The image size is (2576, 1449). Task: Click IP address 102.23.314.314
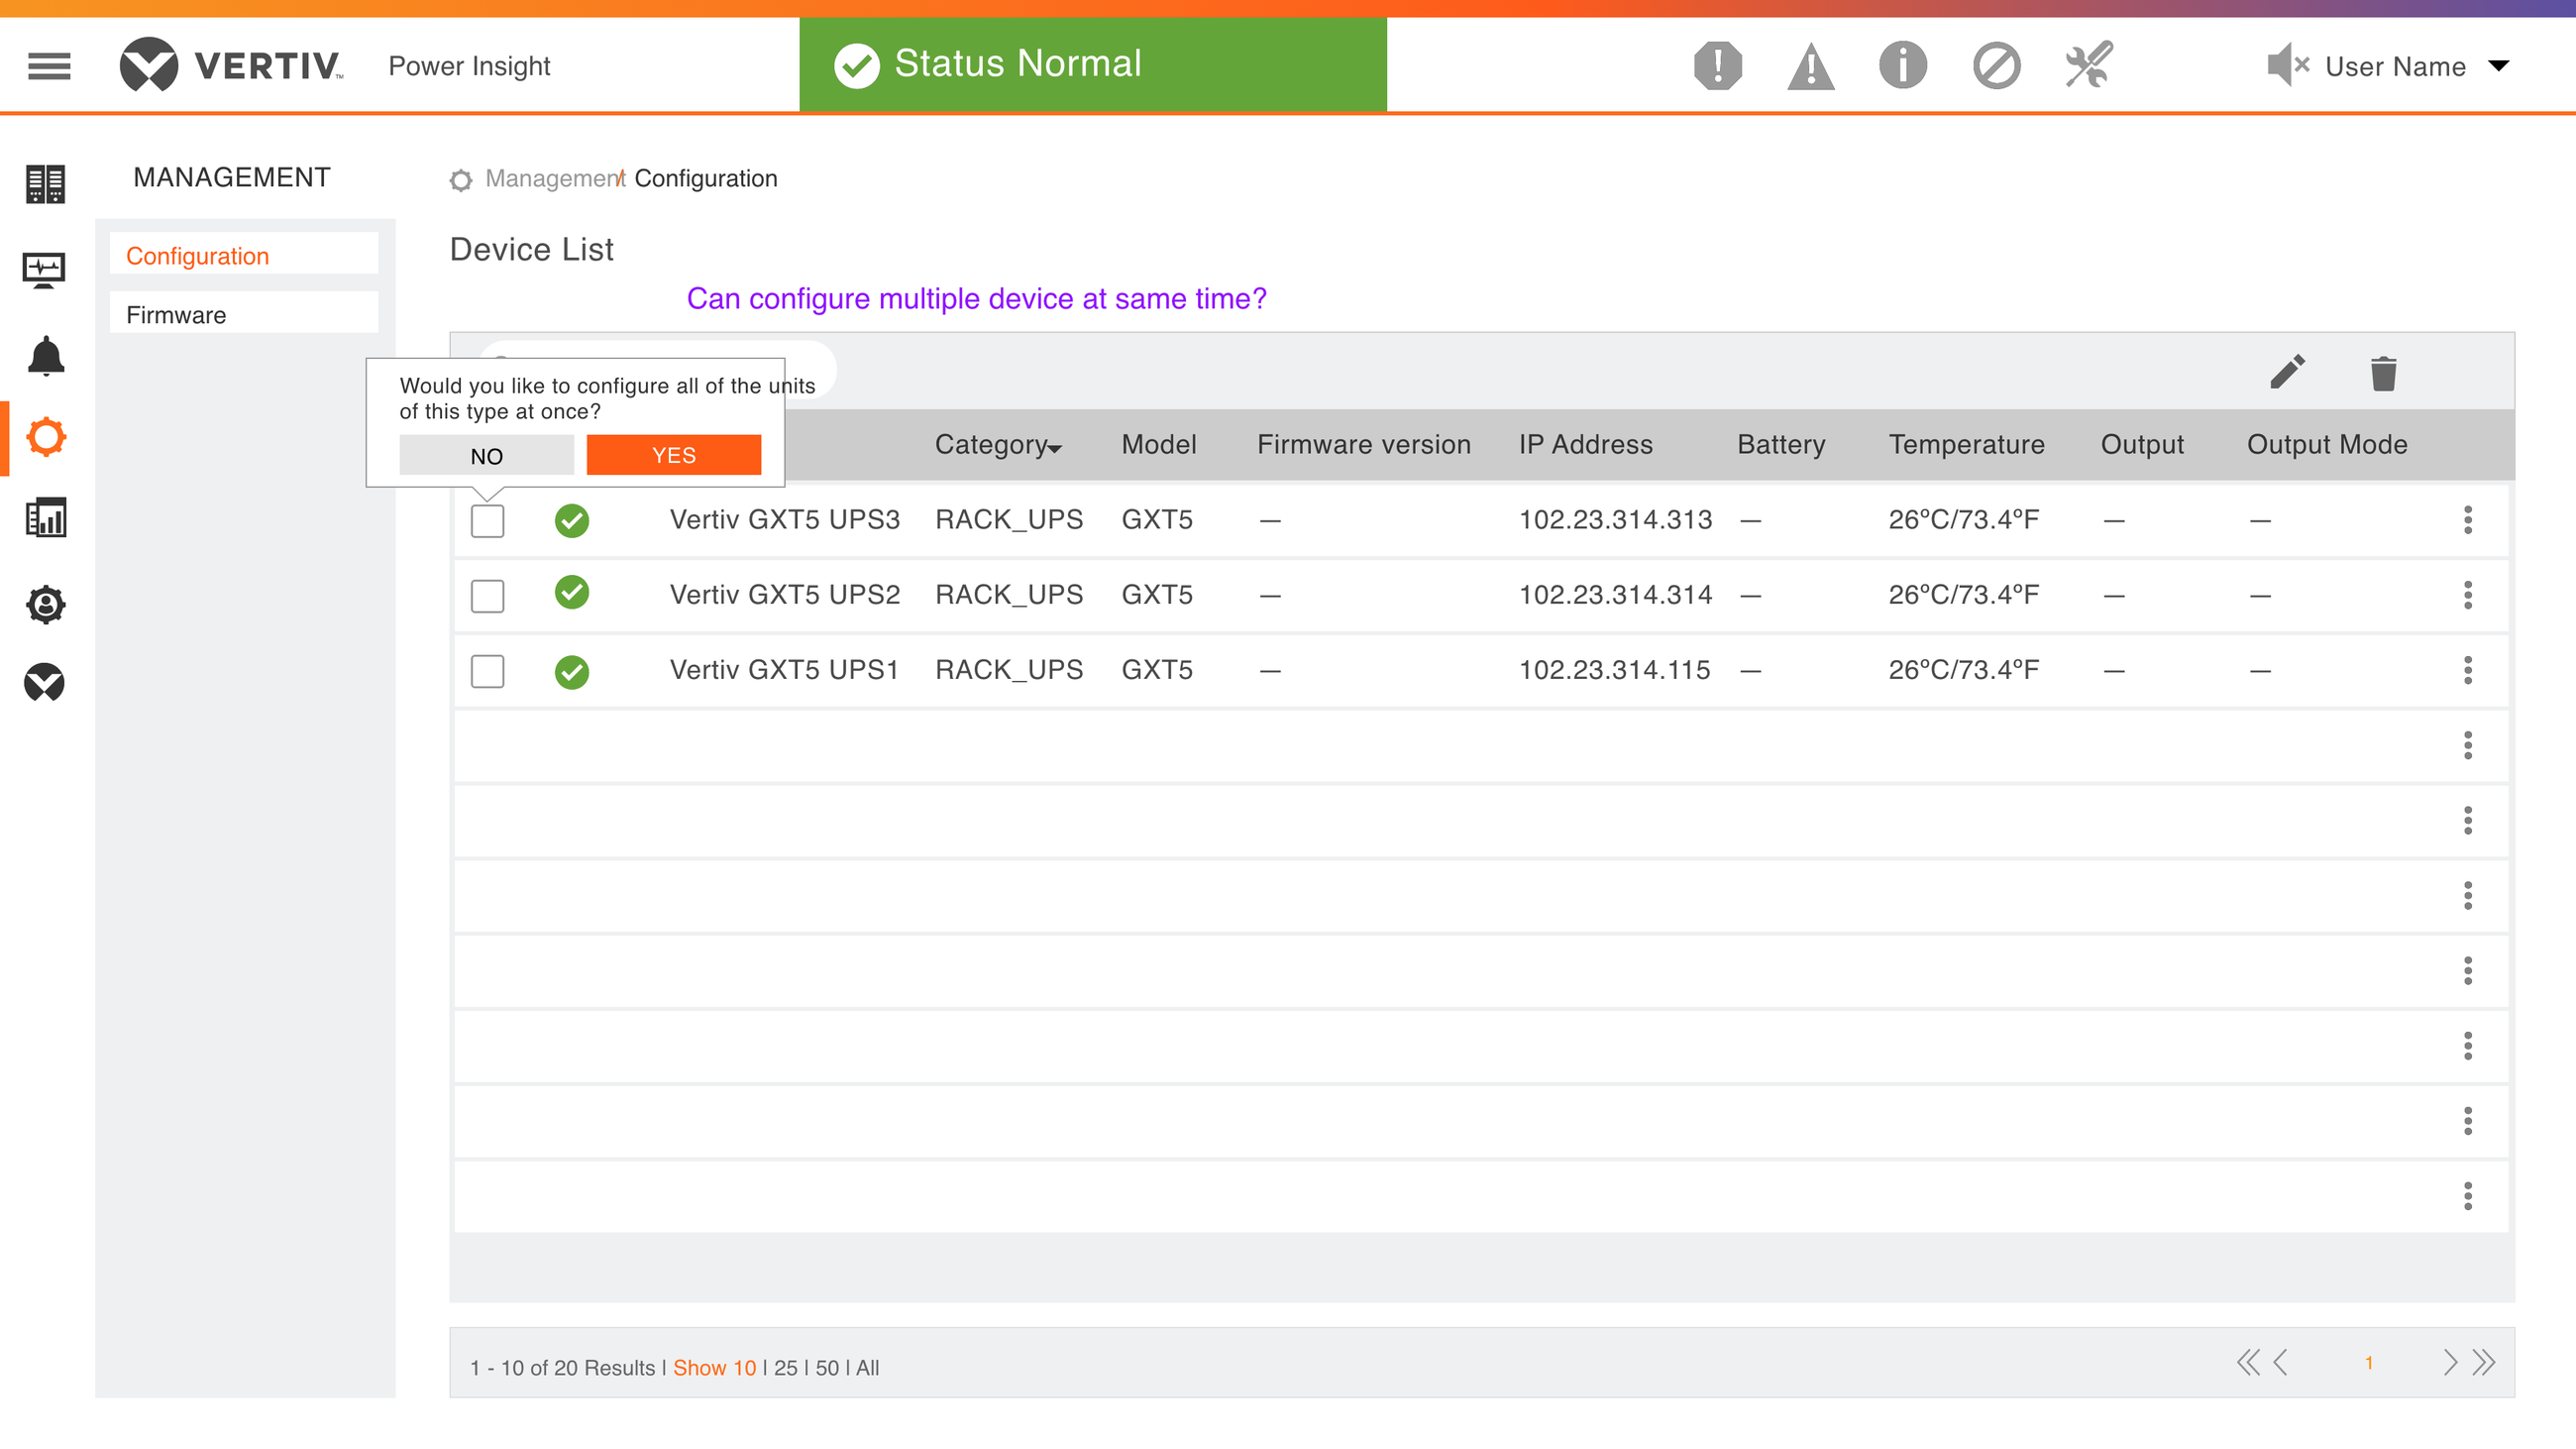[1615, 595]
